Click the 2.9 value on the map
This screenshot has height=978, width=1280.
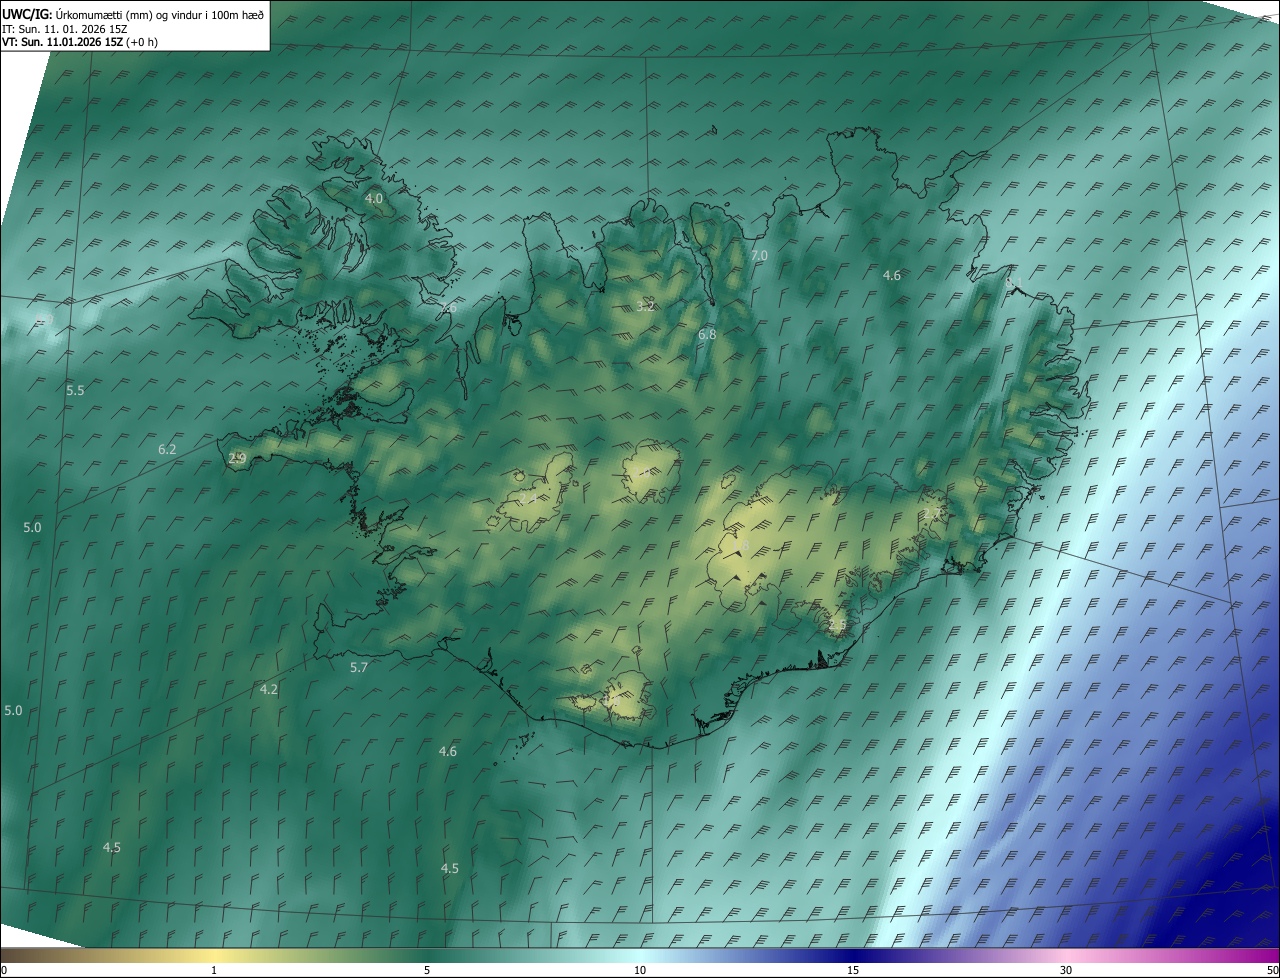(237, 459)
